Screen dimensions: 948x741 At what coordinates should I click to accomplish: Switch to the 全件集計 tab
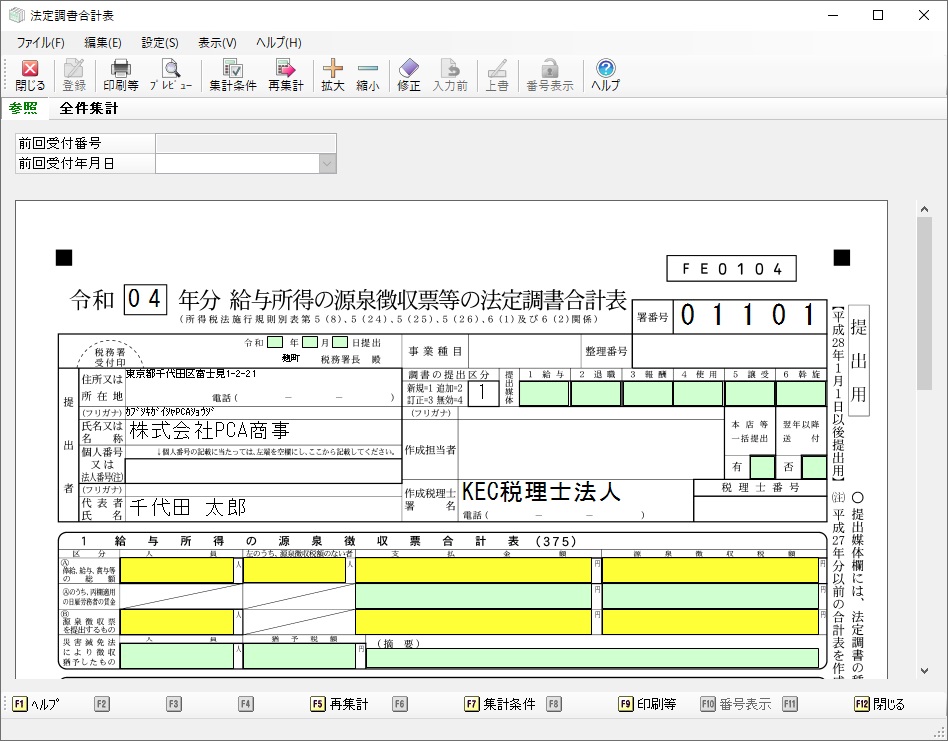pyautogui.click(x=88, y=108)
